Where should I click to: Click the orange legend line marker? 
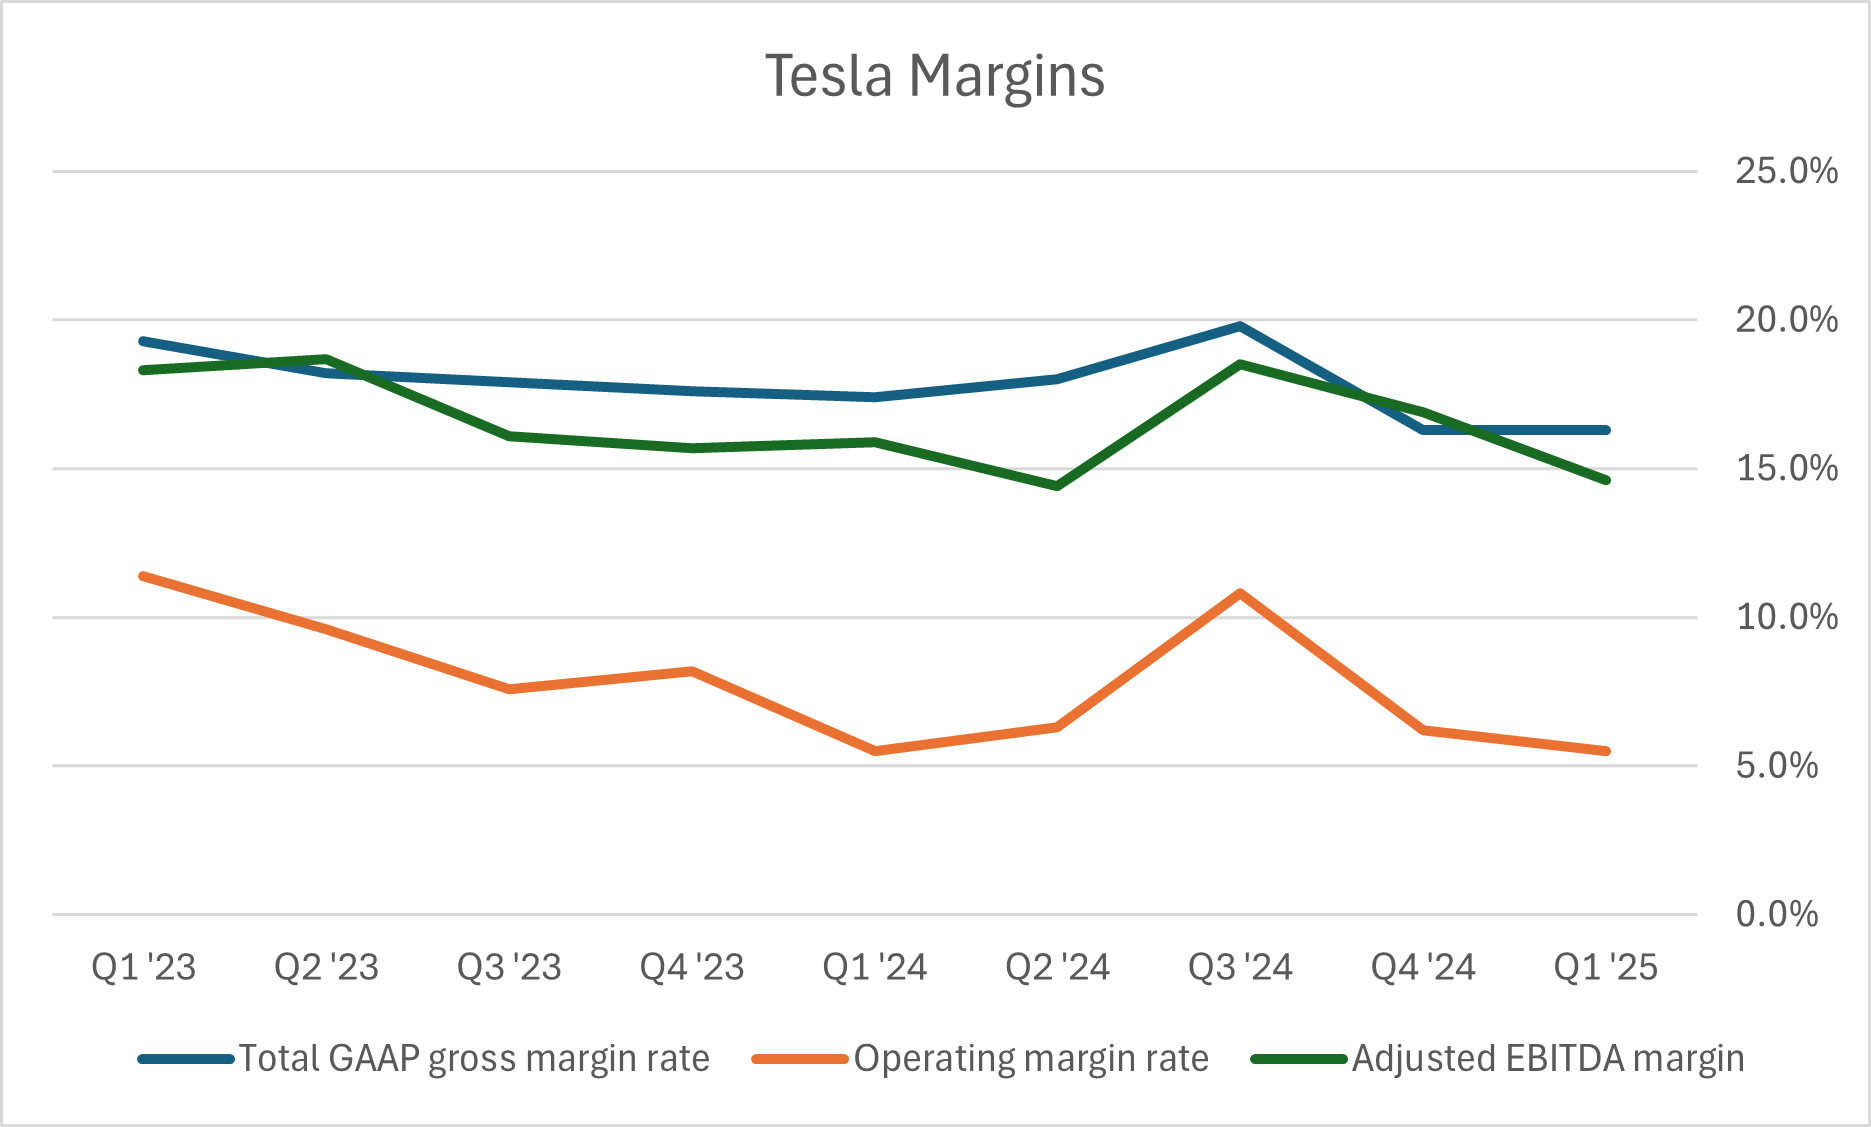coord(800,1059)
